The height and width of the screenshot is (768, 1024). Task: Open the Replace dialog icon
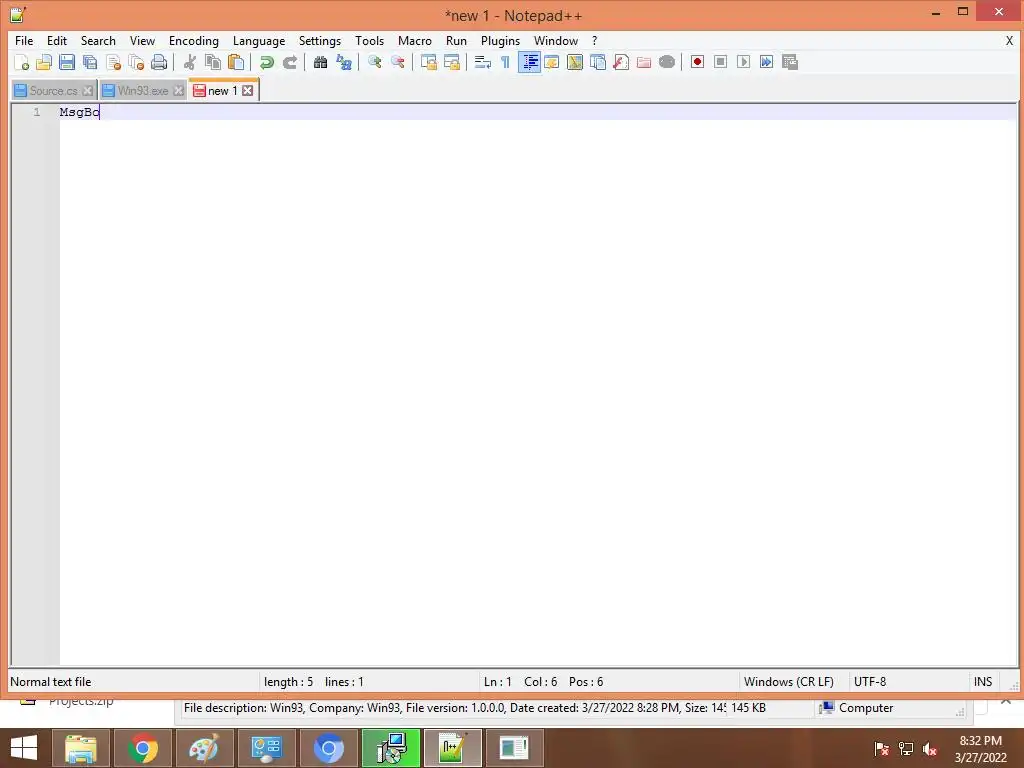coord(344,62)
